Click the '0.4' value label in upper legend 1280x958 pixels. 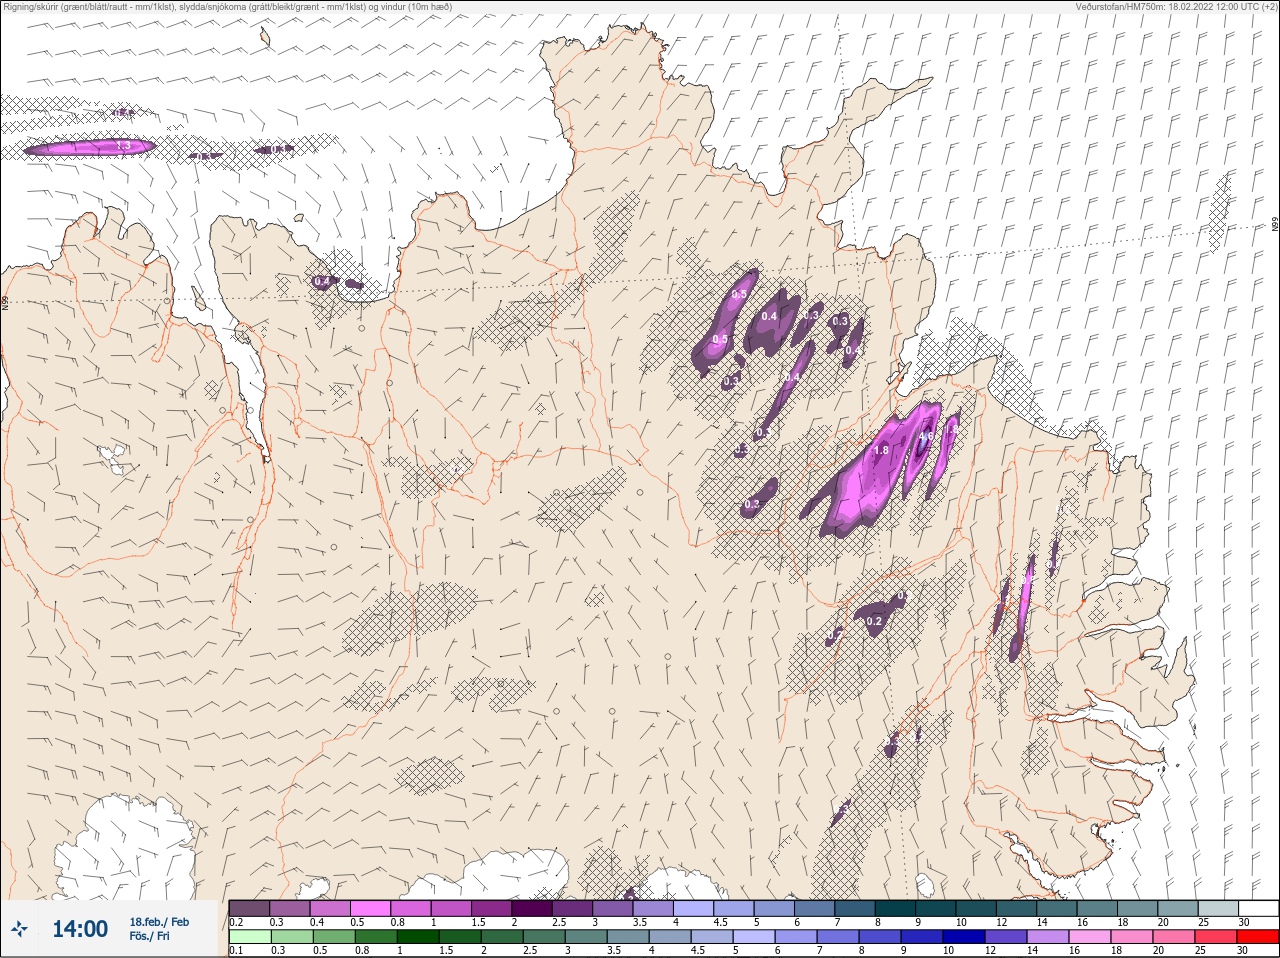click(x=317, y=922)
